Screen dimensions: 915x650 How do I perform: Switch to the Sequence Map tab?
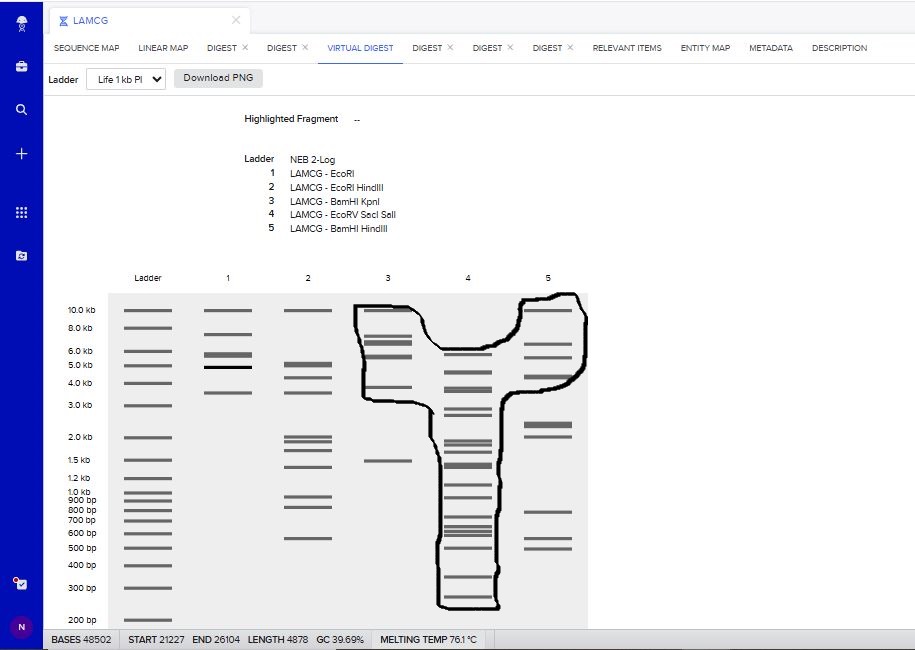click(86, 48)
